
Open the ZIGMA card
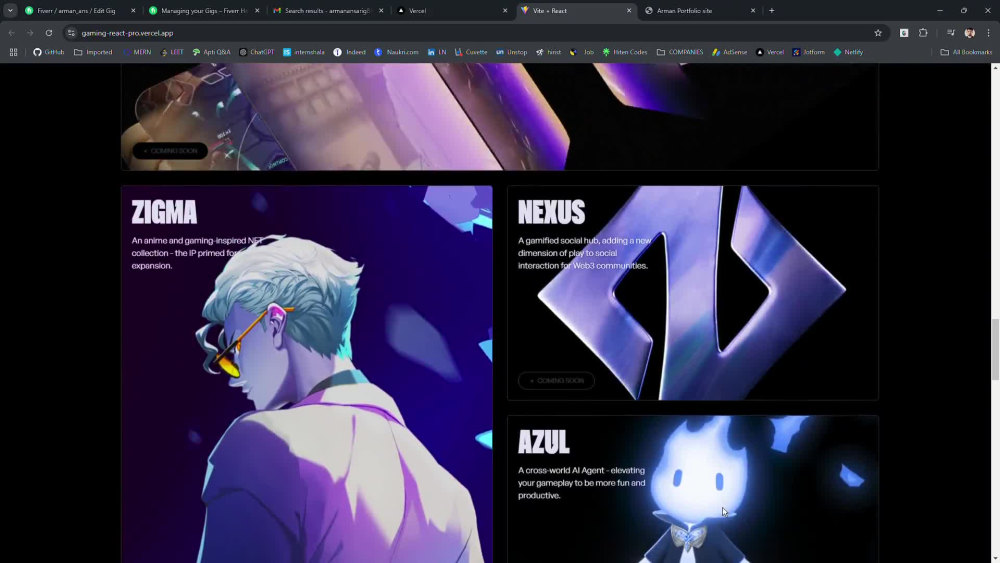[x=307, y=374]
